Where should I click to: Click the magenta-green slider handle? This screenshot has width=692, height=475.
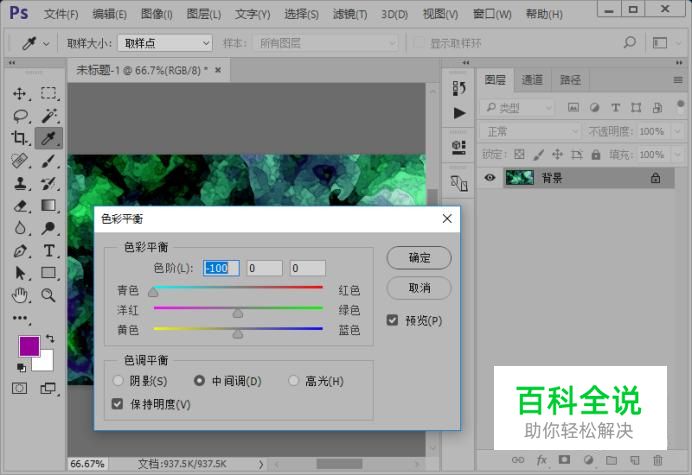point(237,313)
